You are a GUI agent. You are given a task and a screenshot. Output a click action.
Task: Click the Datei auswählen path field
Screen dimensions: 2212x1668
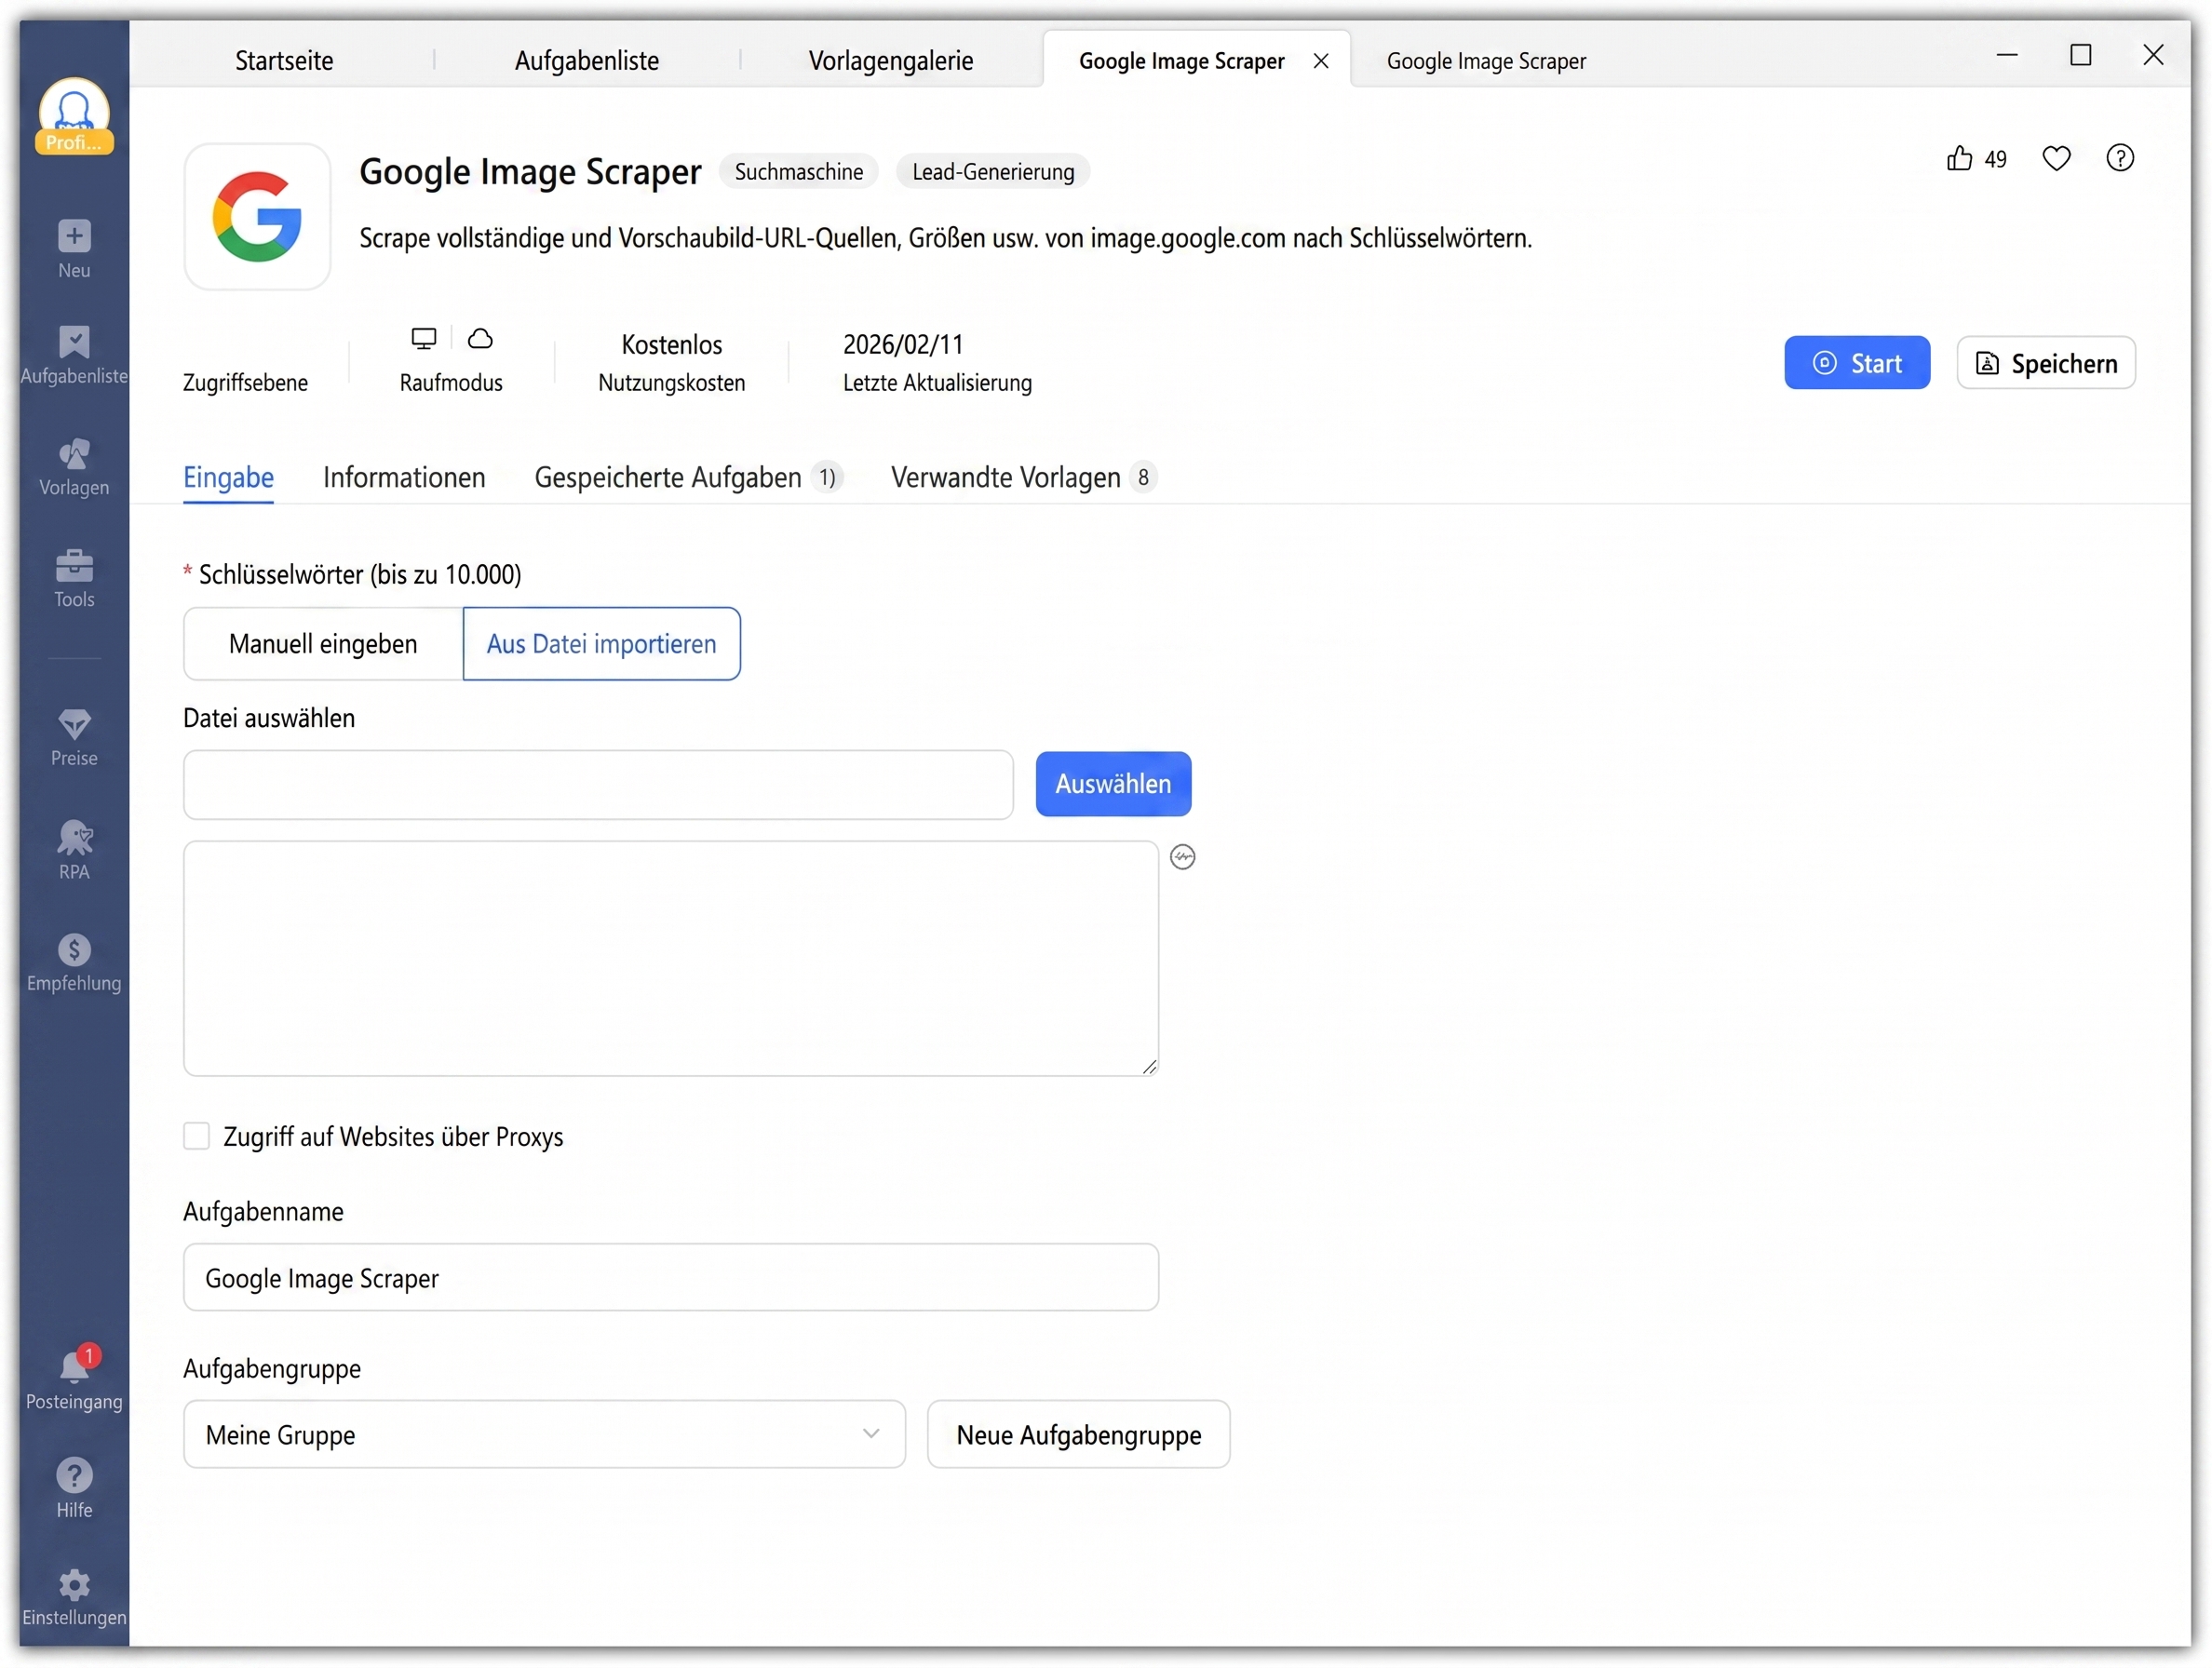[x=598, y=785]
